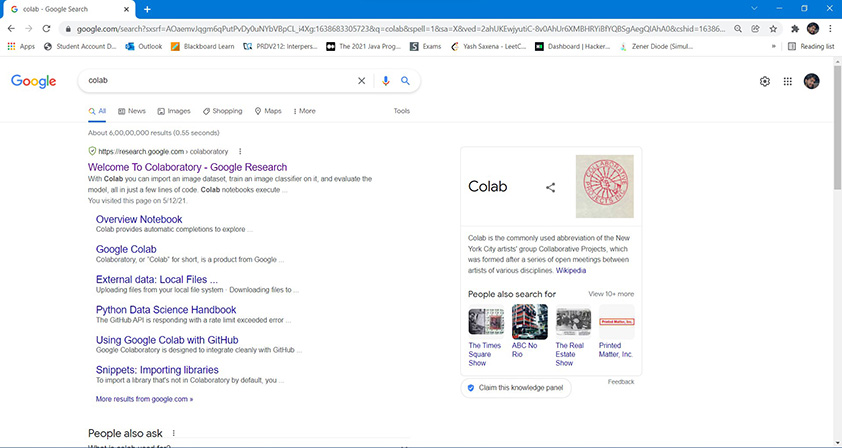The image size is (842, 448).
Task: Click the green shield icon beside result URL
Action: pos(92,151)
